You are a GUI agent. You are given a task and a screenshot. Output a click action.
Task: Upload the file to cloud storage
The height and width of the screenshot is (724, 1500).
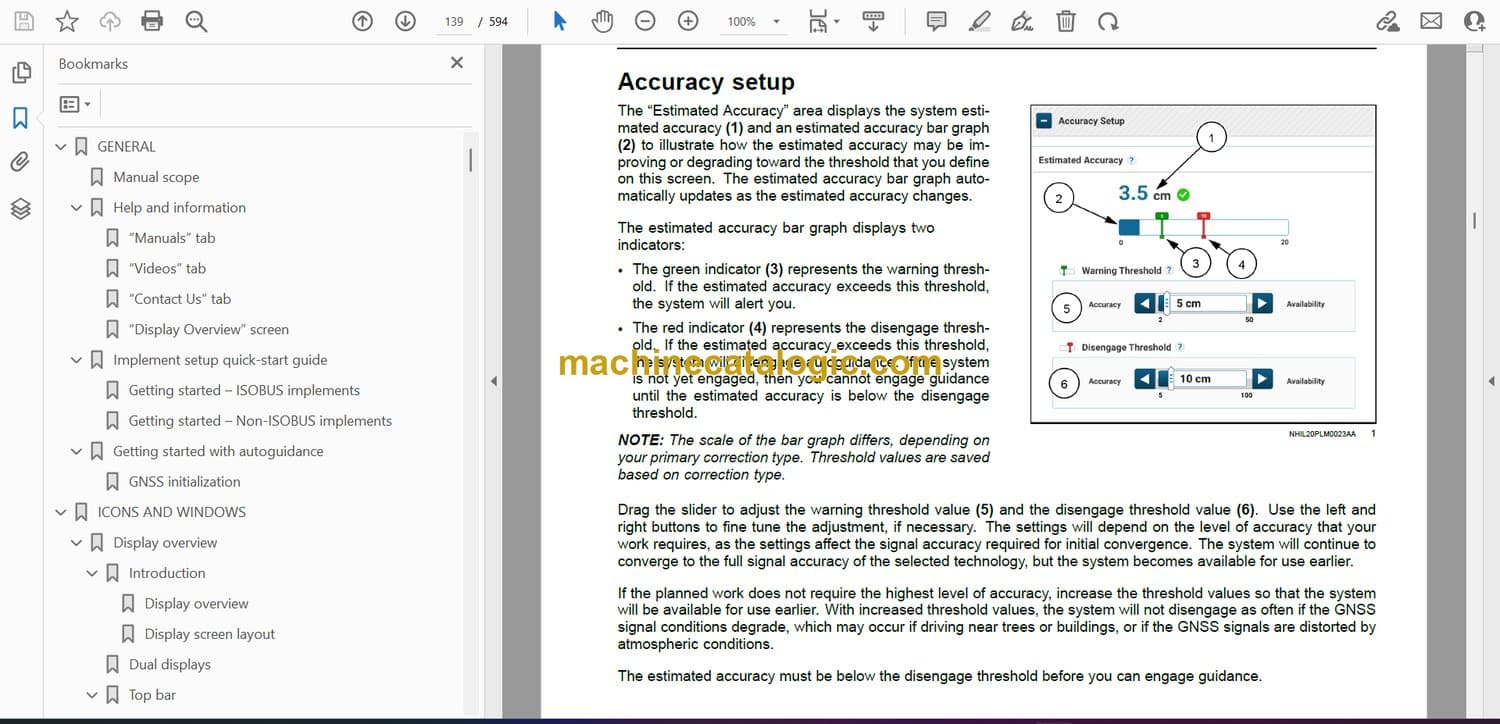click(110, 21)
